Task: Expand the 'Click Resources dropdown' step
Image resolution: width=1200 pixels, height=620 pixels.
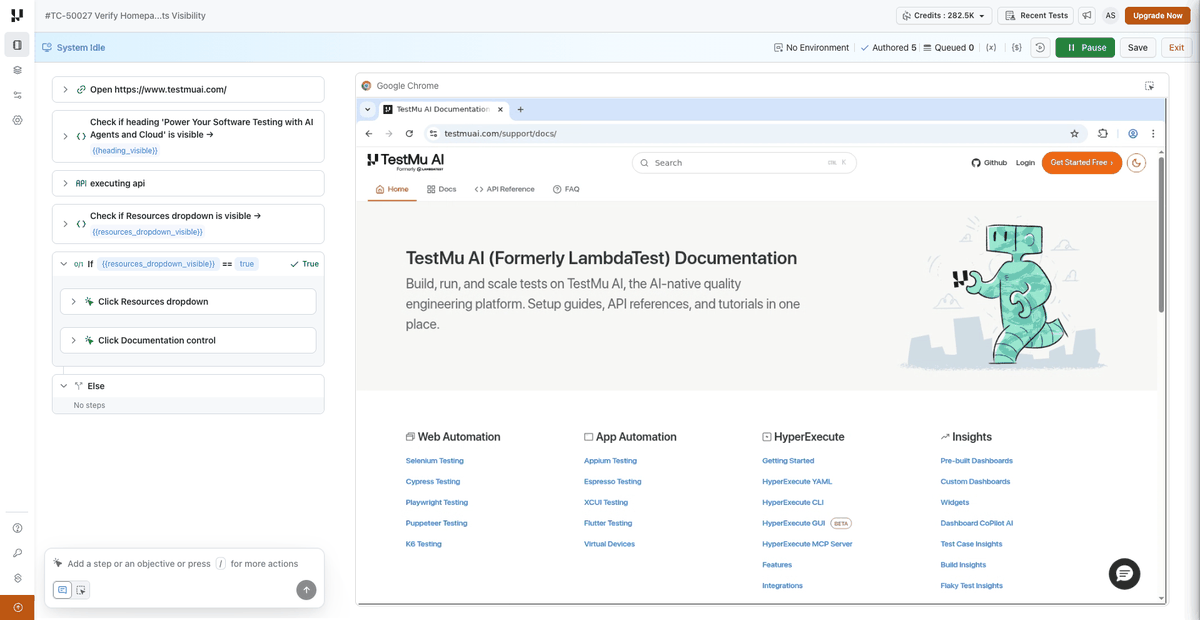Action: [x=74, y=301]
